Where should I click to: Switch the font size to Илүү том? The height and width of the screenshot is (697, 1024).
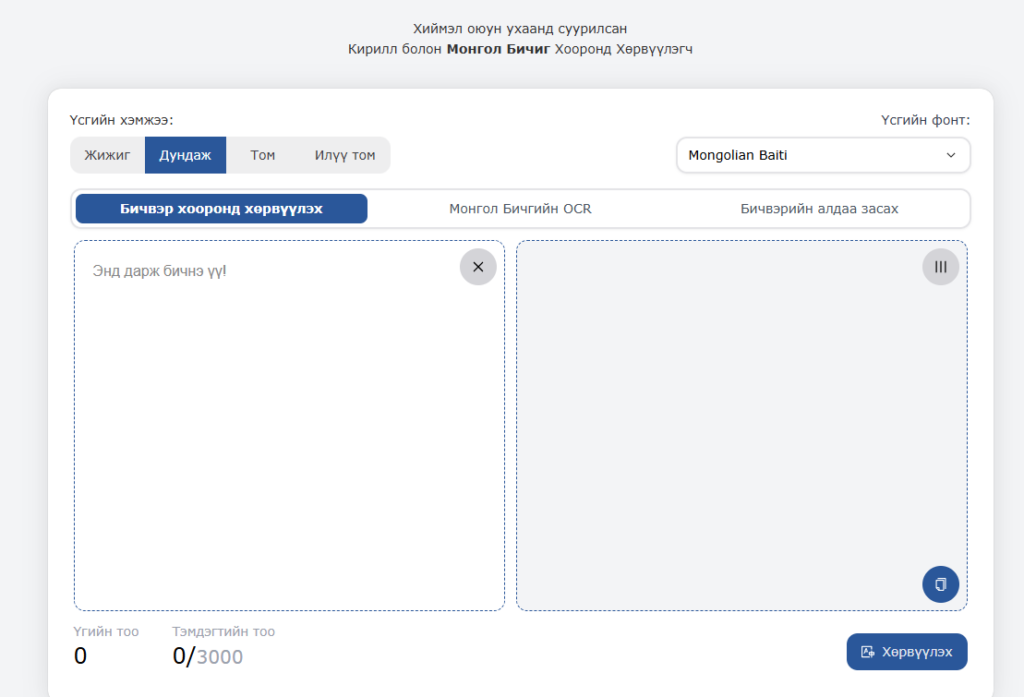click(x=345, y=155)
